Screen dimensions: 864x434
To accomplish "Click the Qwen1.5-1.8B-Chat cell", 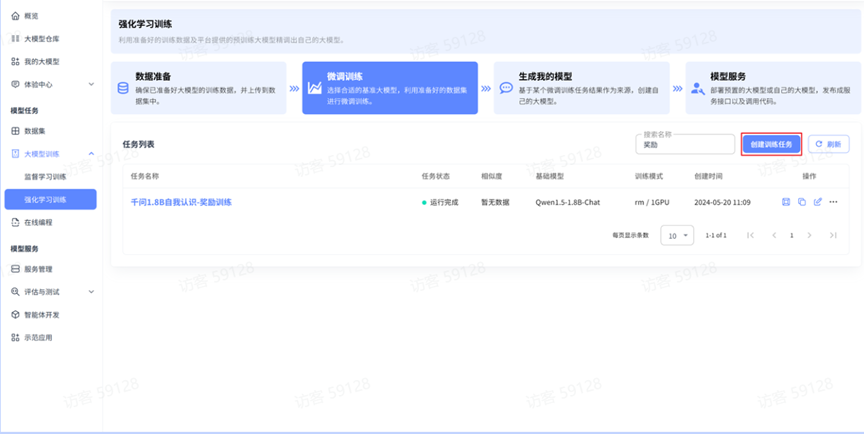I will point(568,202).
